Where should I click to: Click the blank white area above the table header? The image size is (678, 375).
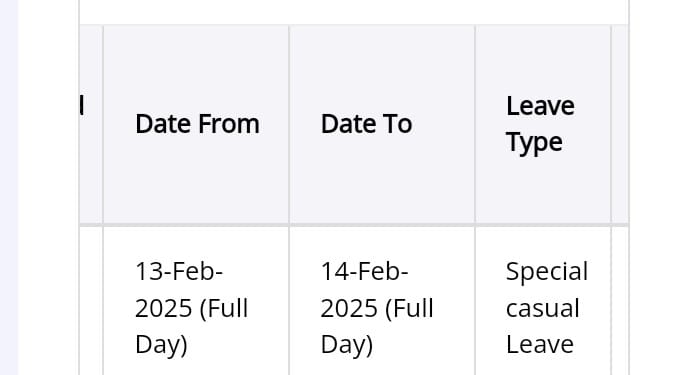tap(354, 12)
